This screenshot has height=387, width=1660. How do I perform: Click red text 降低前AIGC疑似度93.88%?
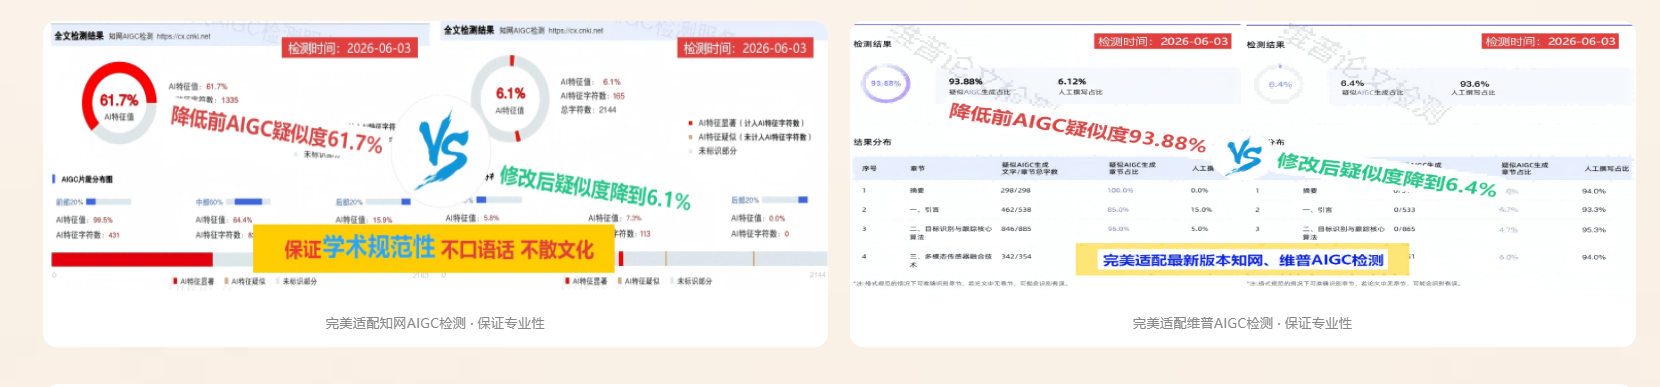pos(1077,127)
